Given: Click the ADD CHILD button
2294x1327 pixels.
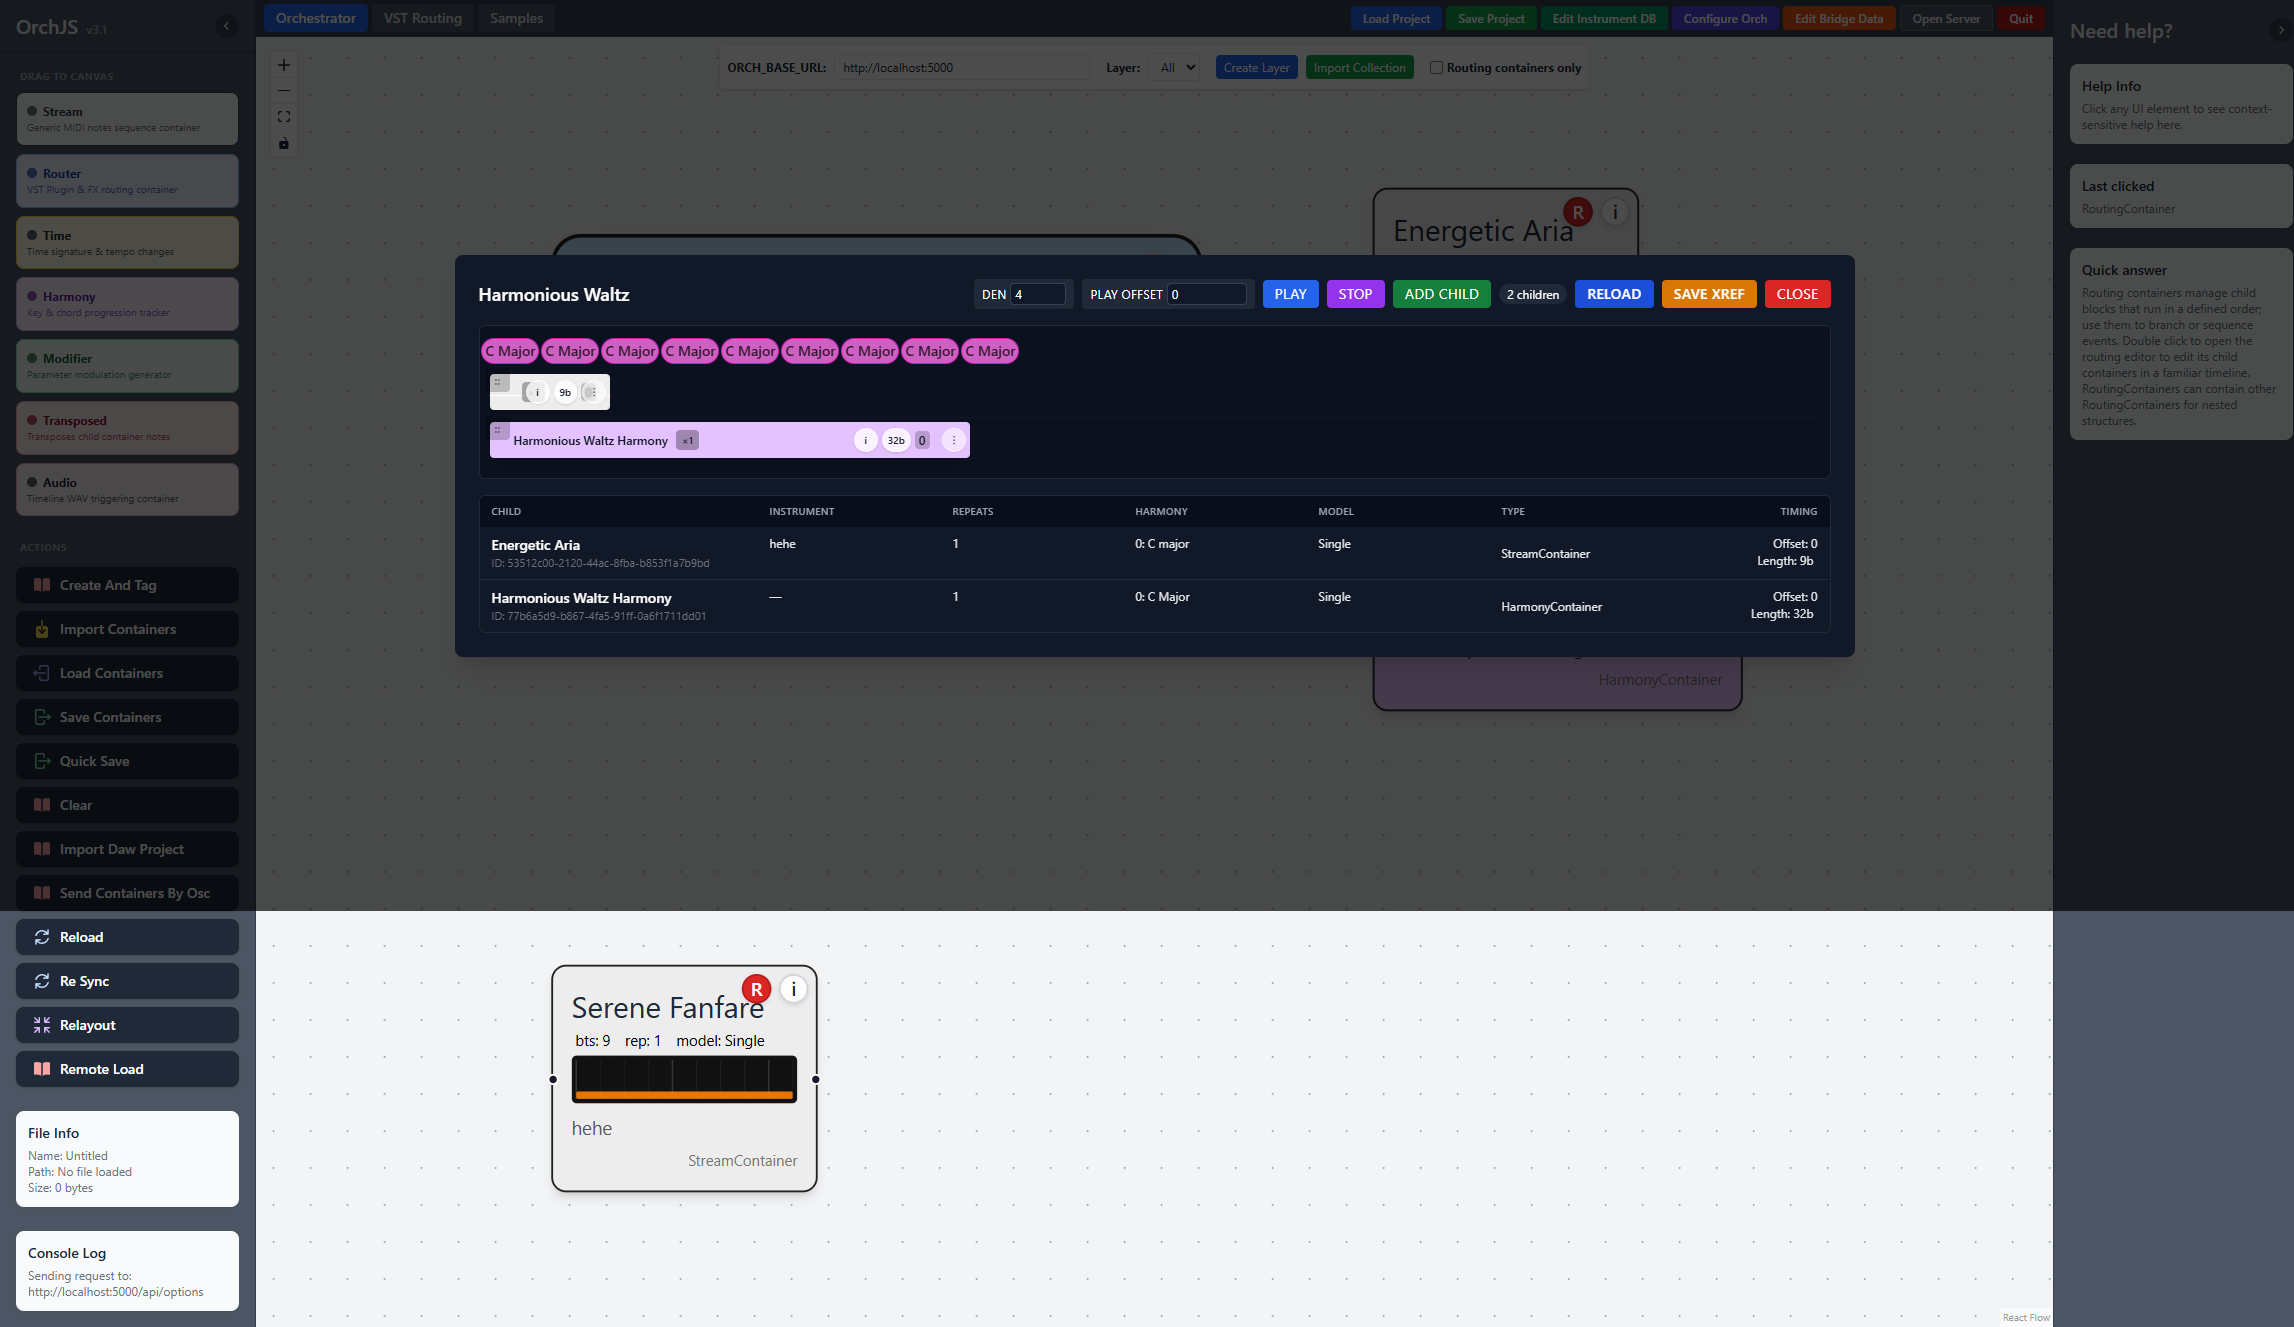Looking at the screenshot, I should [1441, 294].
